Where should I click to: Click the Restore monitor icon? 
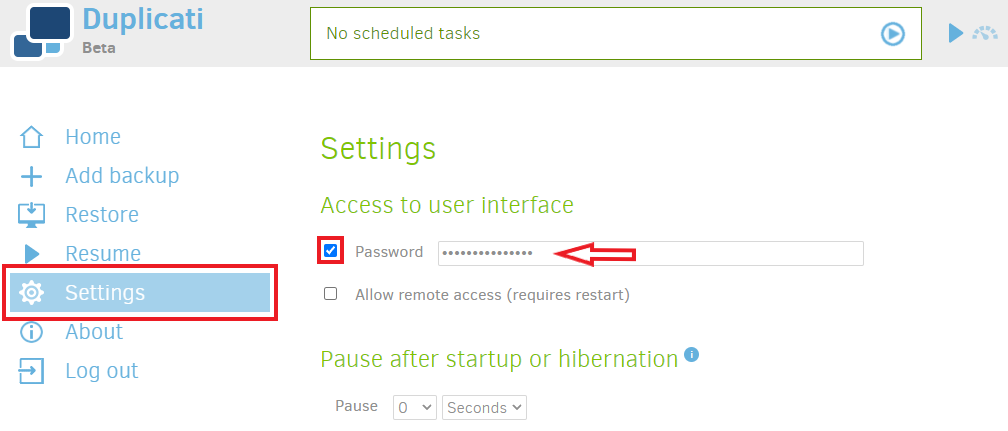(x=31, y=215)
